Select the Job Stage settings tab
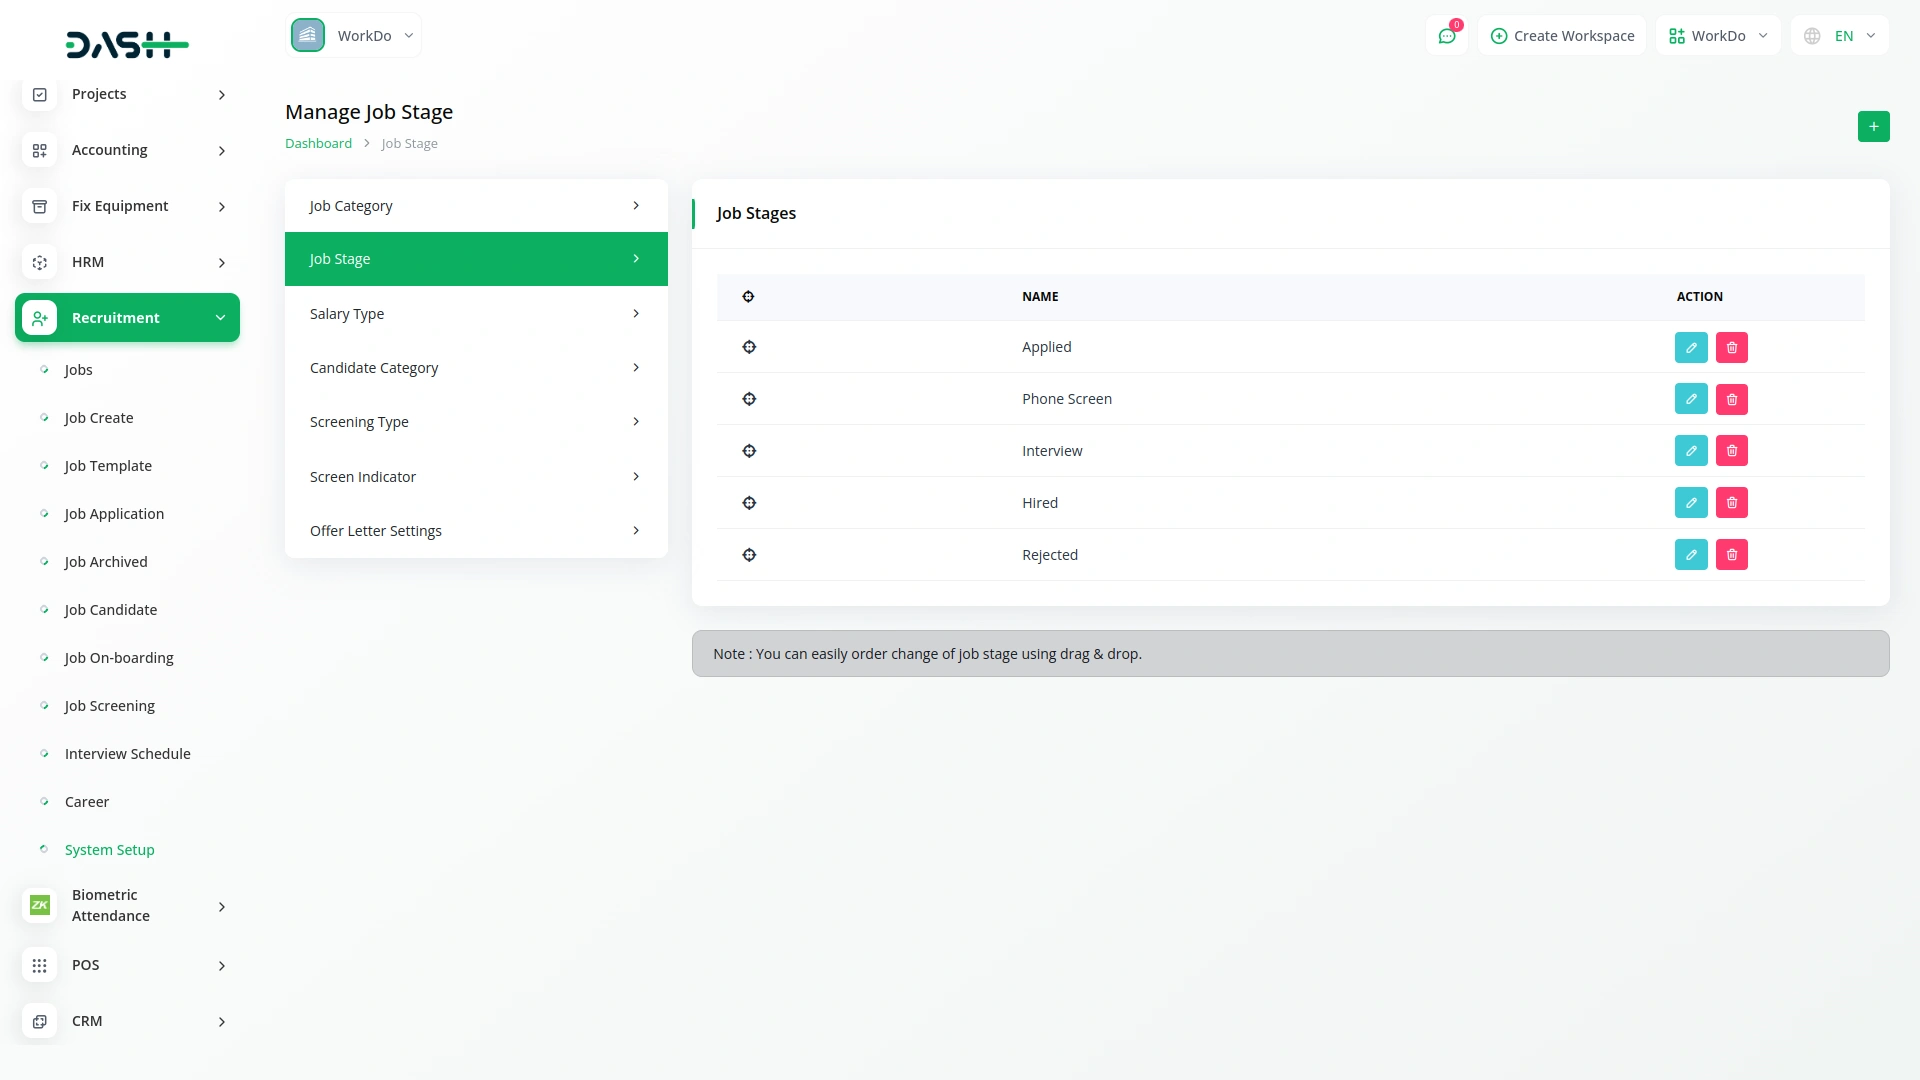Image resolution: width=1920 pixels, height=1080 pixels. [x=476, y=259]
